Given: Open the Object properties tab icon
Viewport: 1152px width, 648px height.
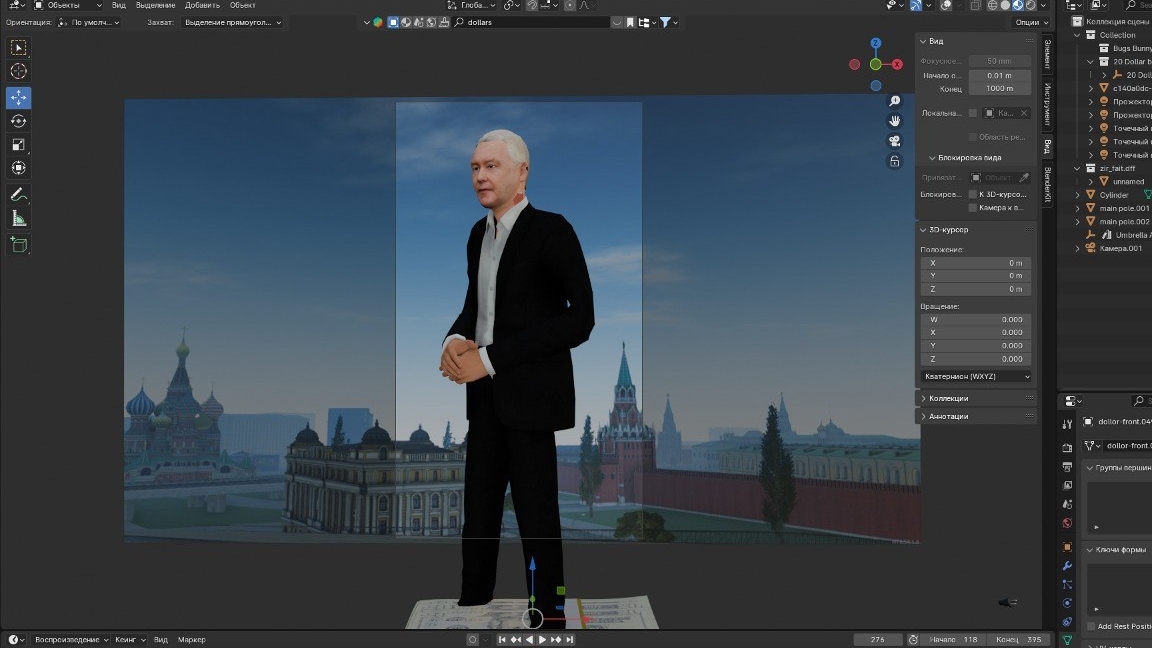Looking at the screenshot, I should [1067, 547].
